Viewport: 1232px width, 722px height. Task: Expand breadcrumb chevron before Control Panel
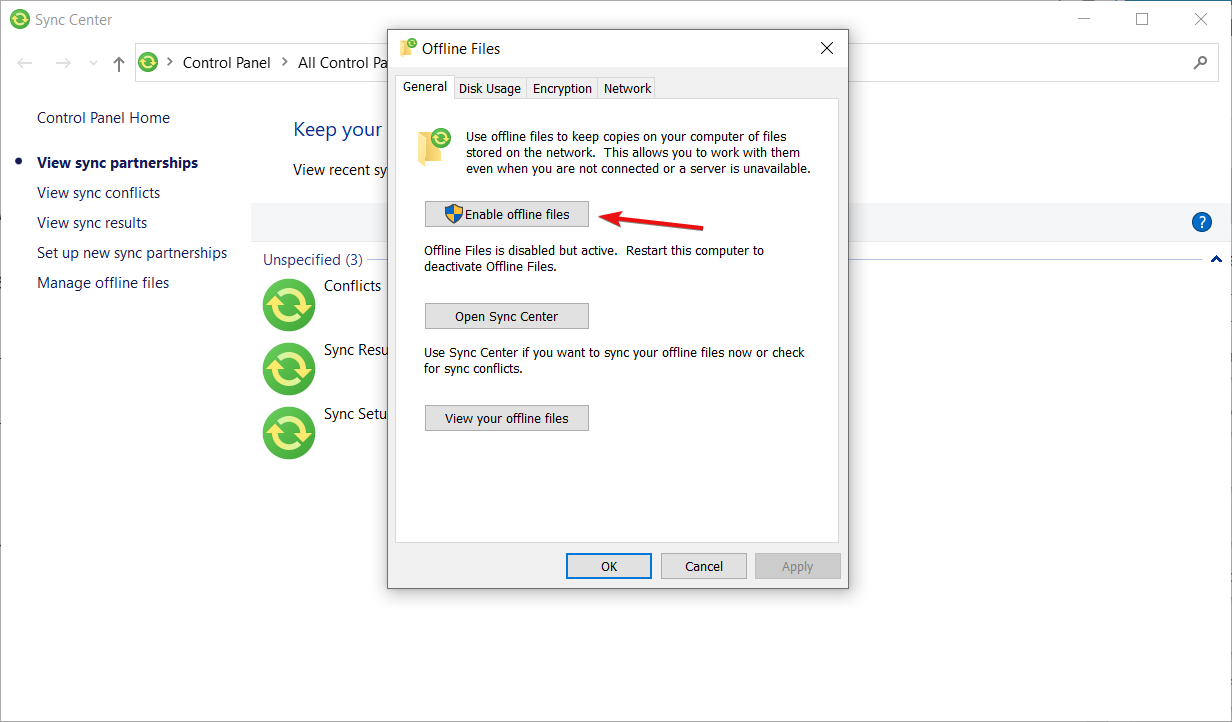169,62
